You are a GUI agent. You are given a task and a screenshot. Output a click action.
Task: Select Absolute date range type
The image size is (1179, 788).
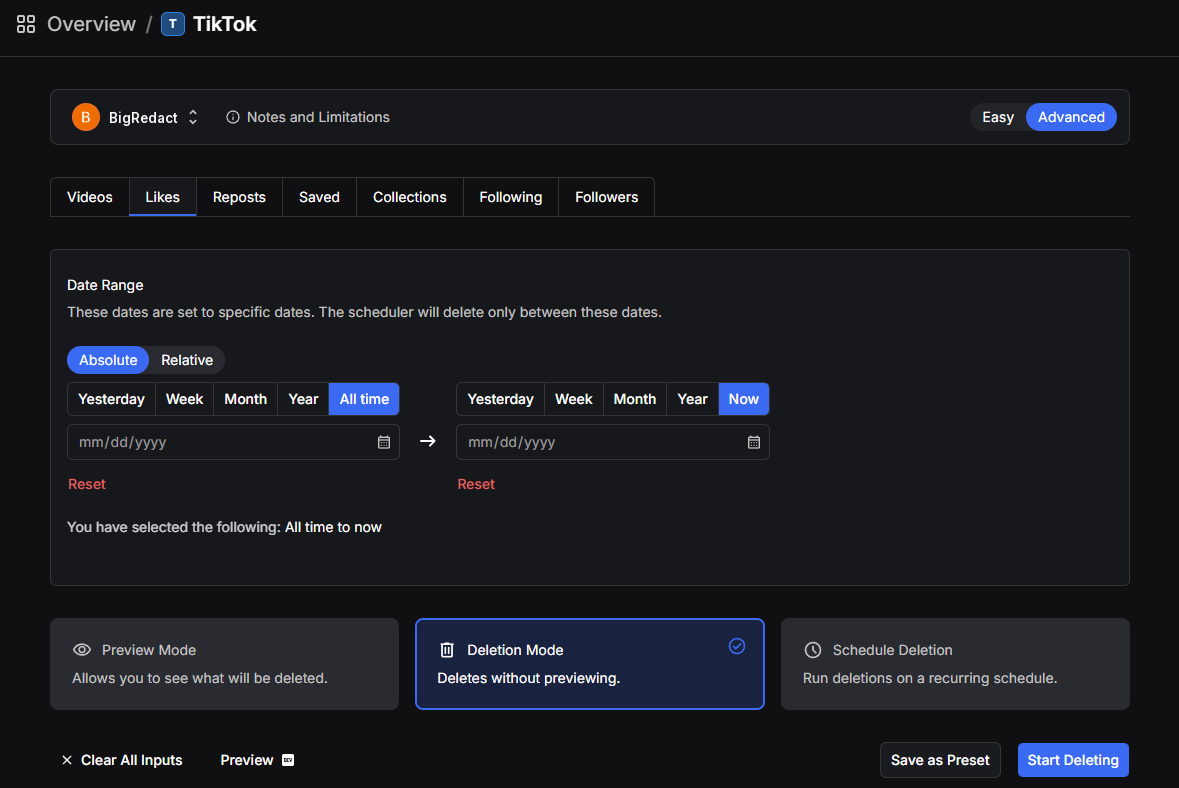[x=108, y=360]
